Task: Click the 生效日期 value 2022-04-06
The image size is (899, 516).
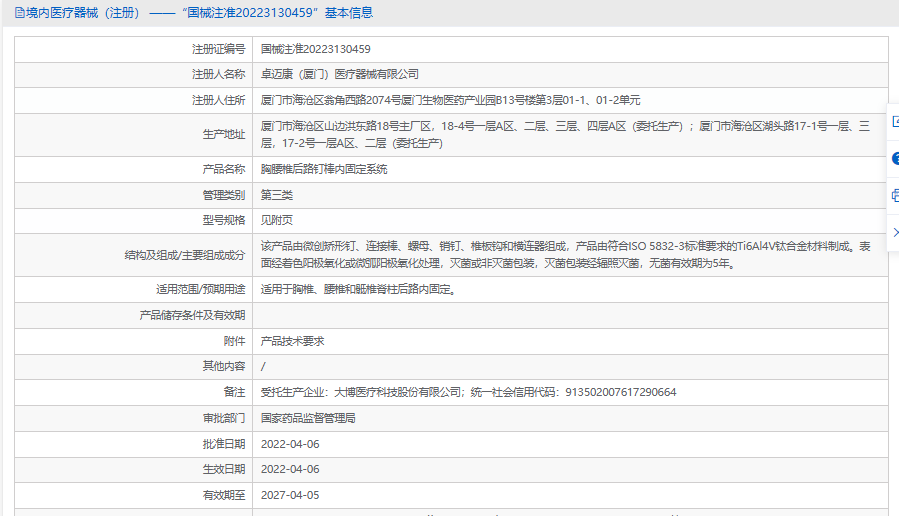Action: pyautogui.click(x=290, y=470)
